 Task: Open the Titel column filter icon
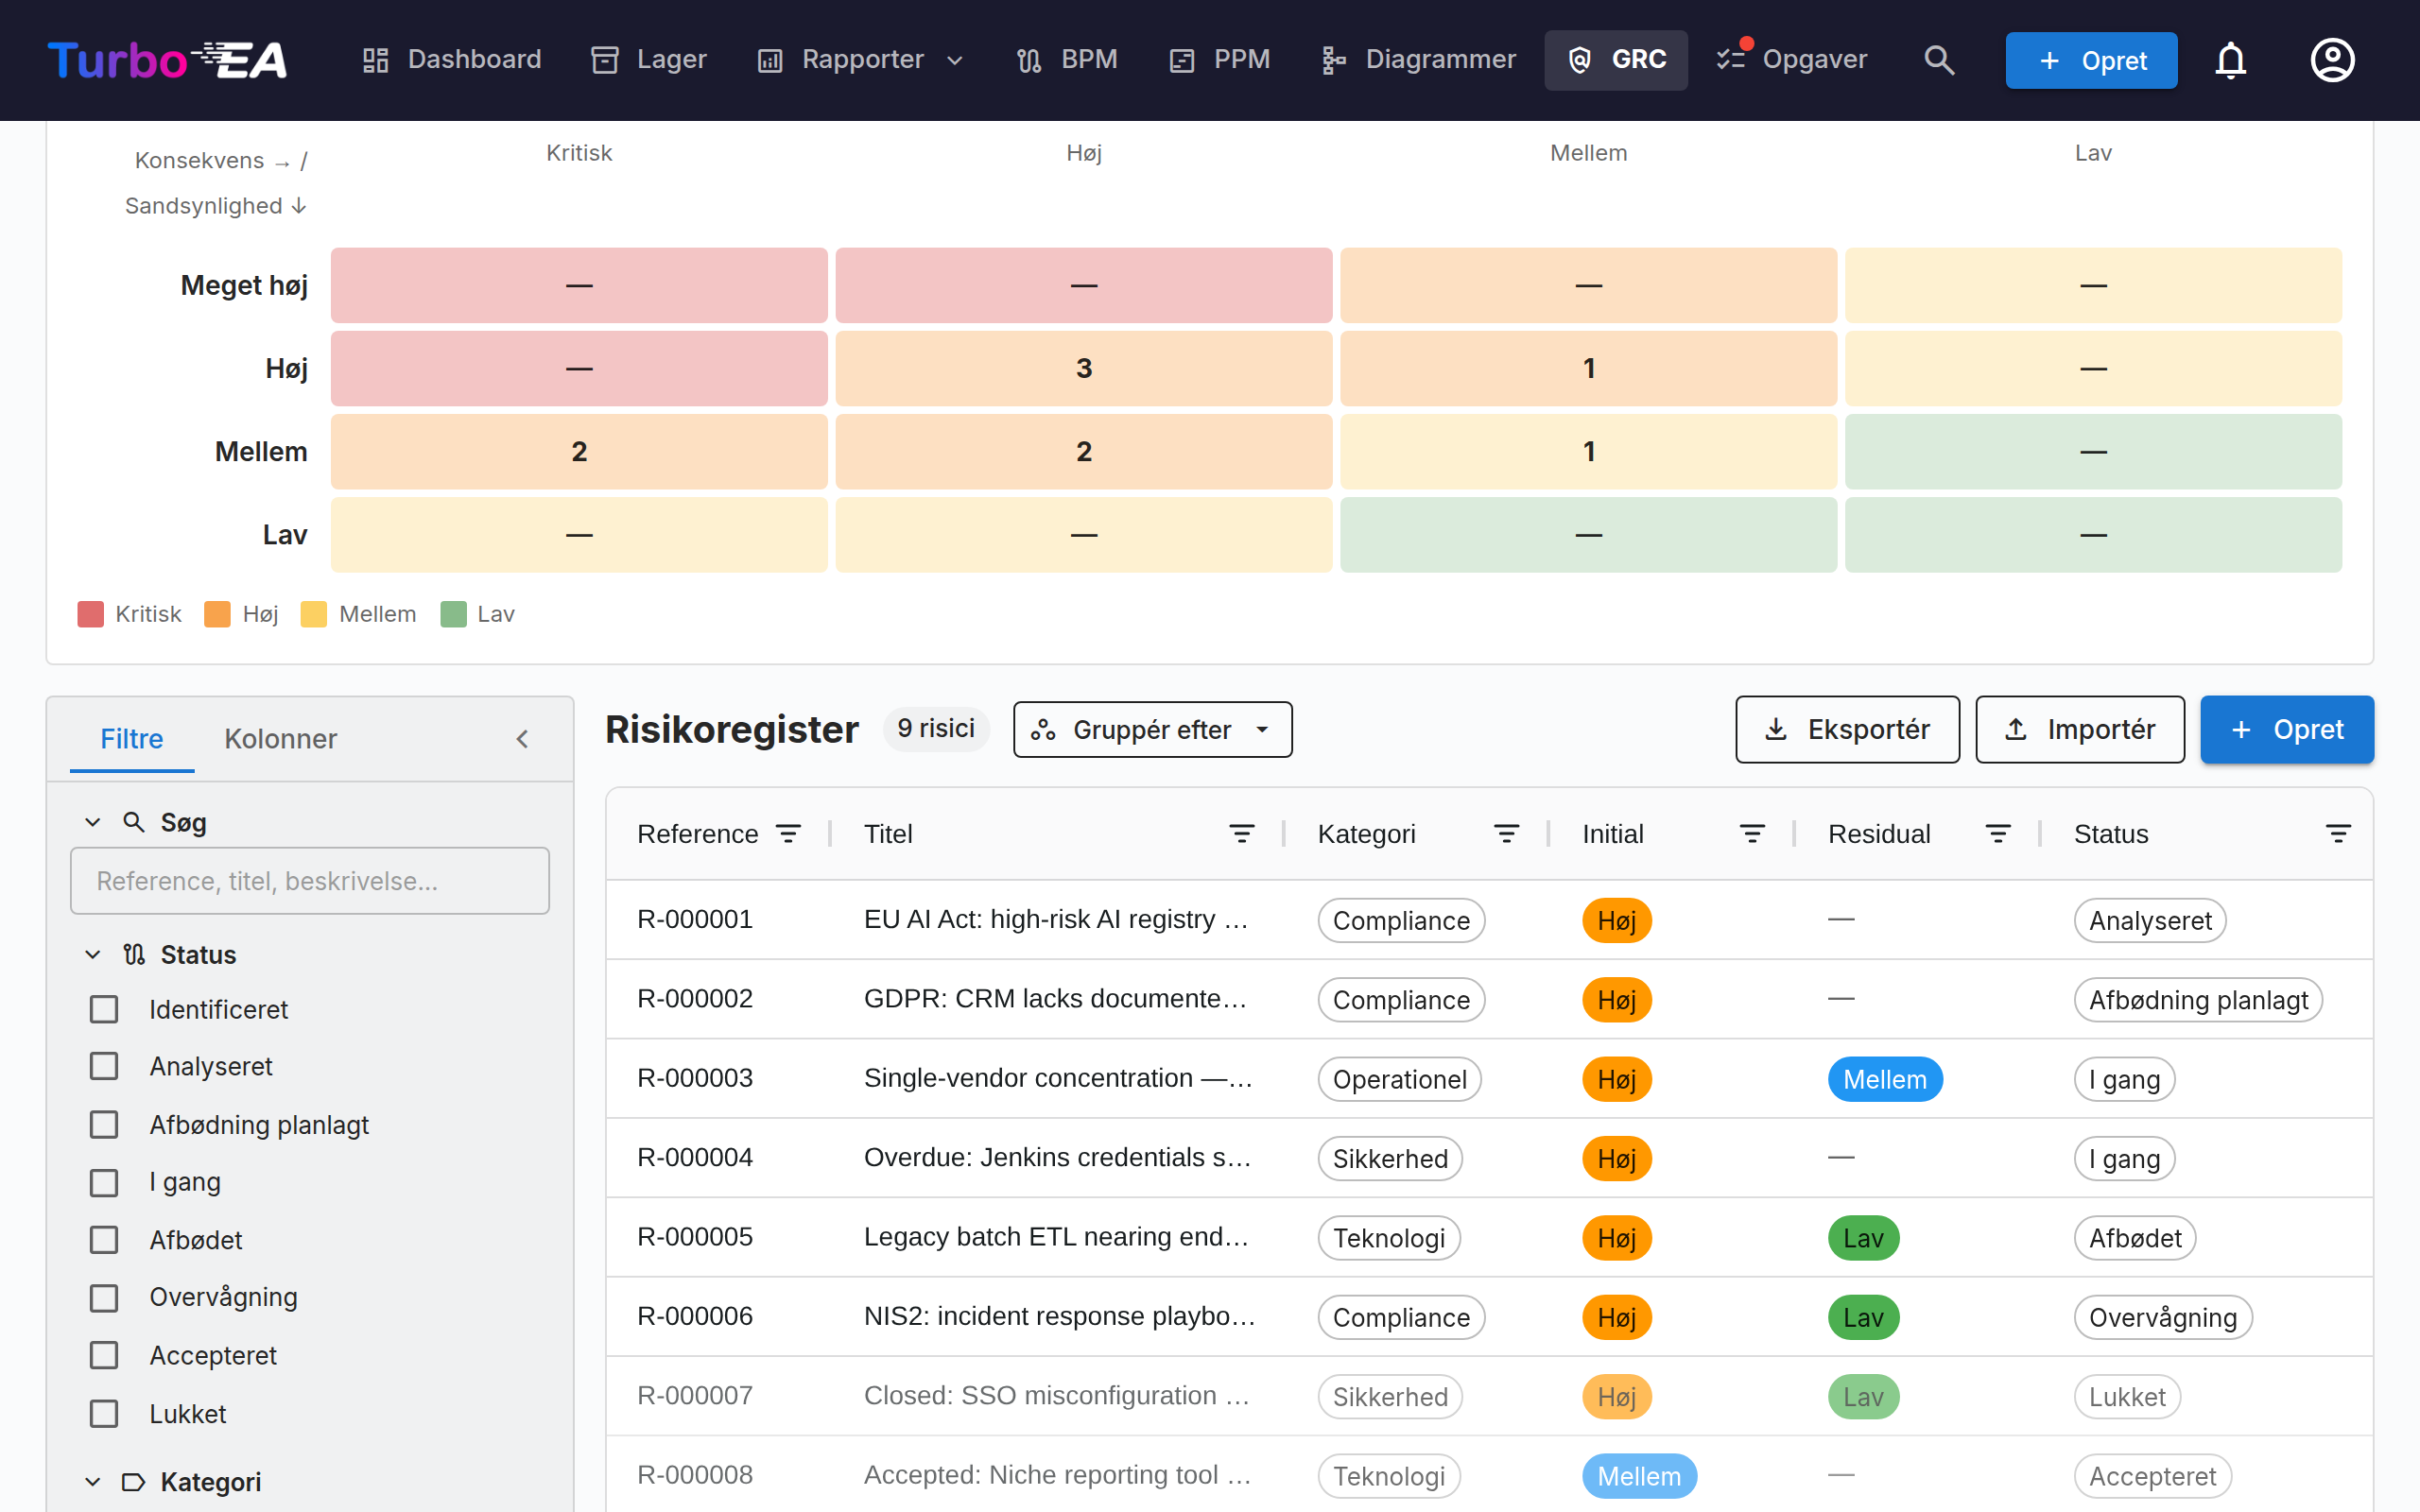(x=1241, y=834)
